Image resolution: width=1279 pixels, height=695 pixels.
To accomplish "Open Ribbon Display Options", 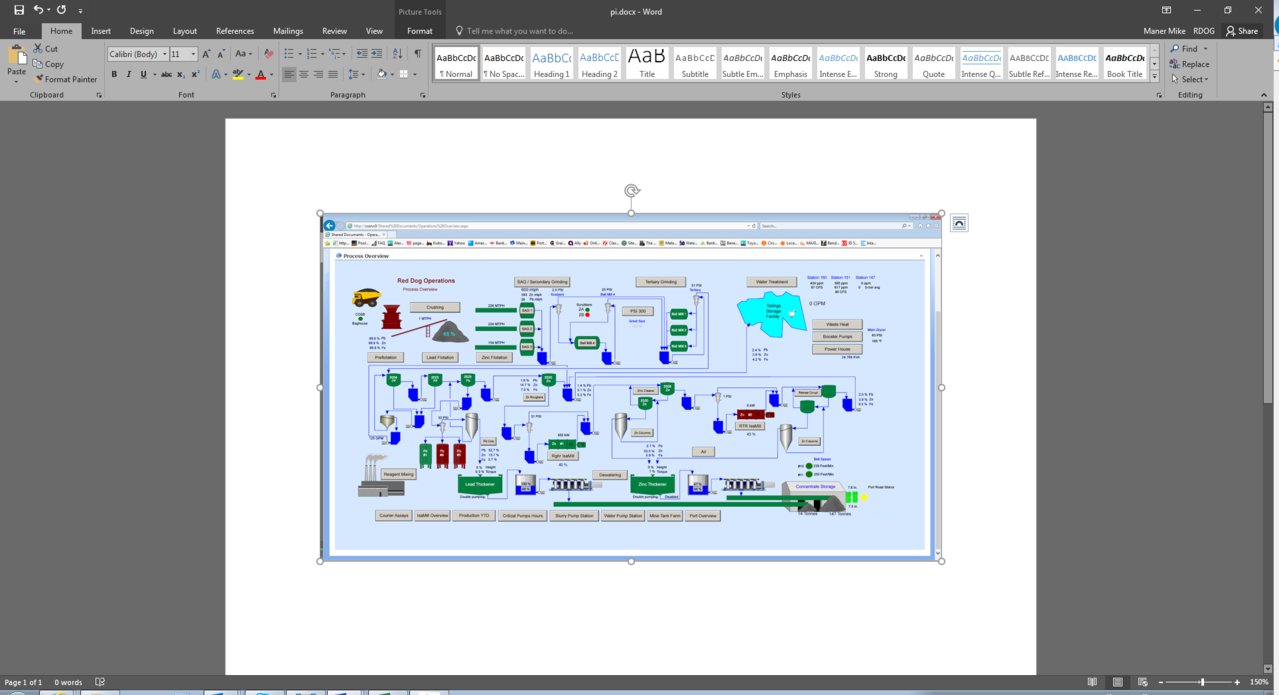I will point(1166,10).
